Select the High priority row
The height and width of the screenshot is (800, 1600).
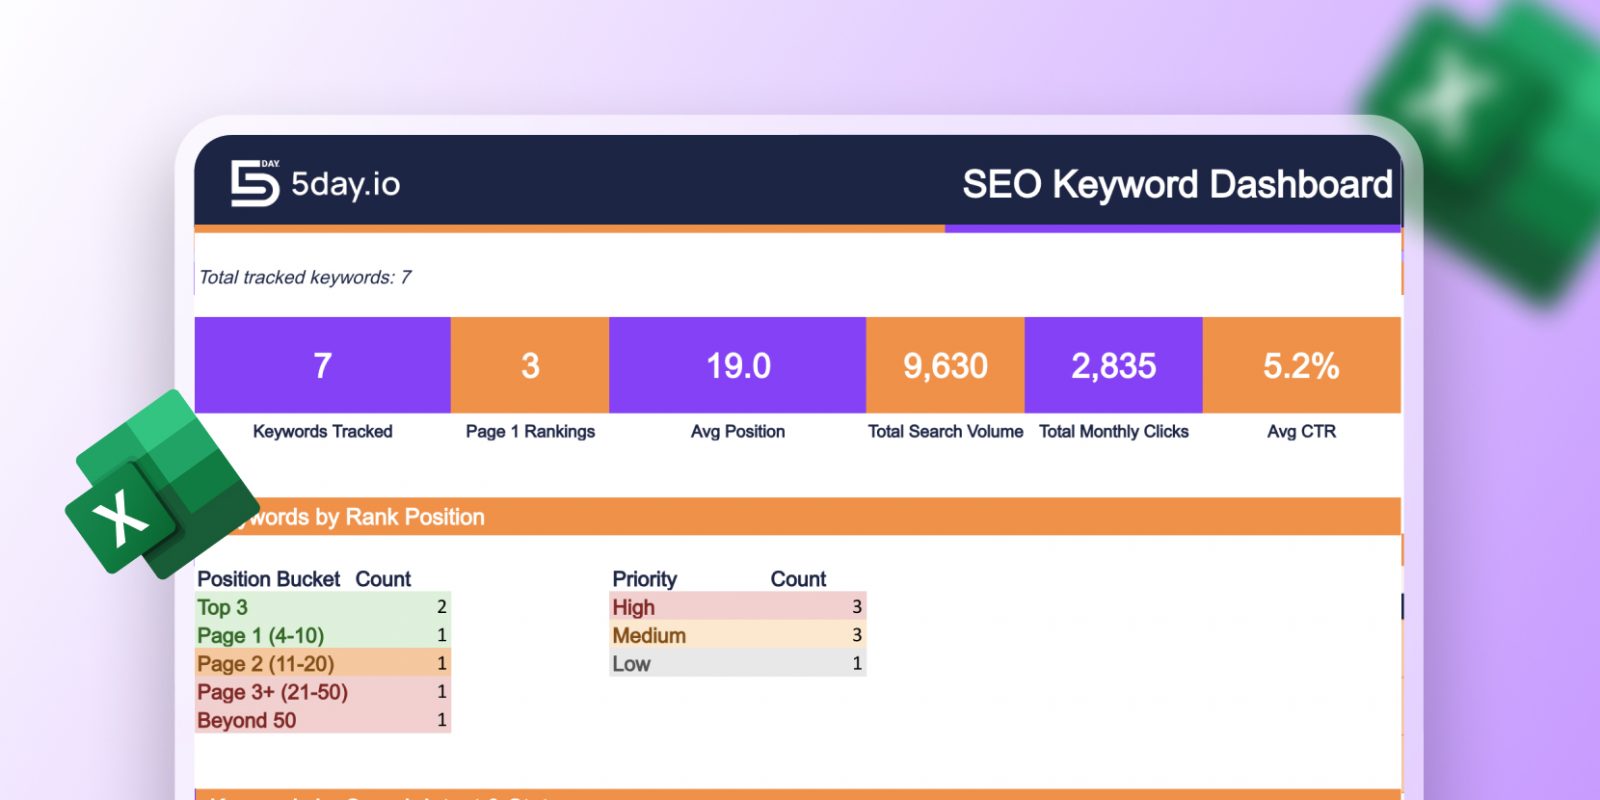[738, 607]
